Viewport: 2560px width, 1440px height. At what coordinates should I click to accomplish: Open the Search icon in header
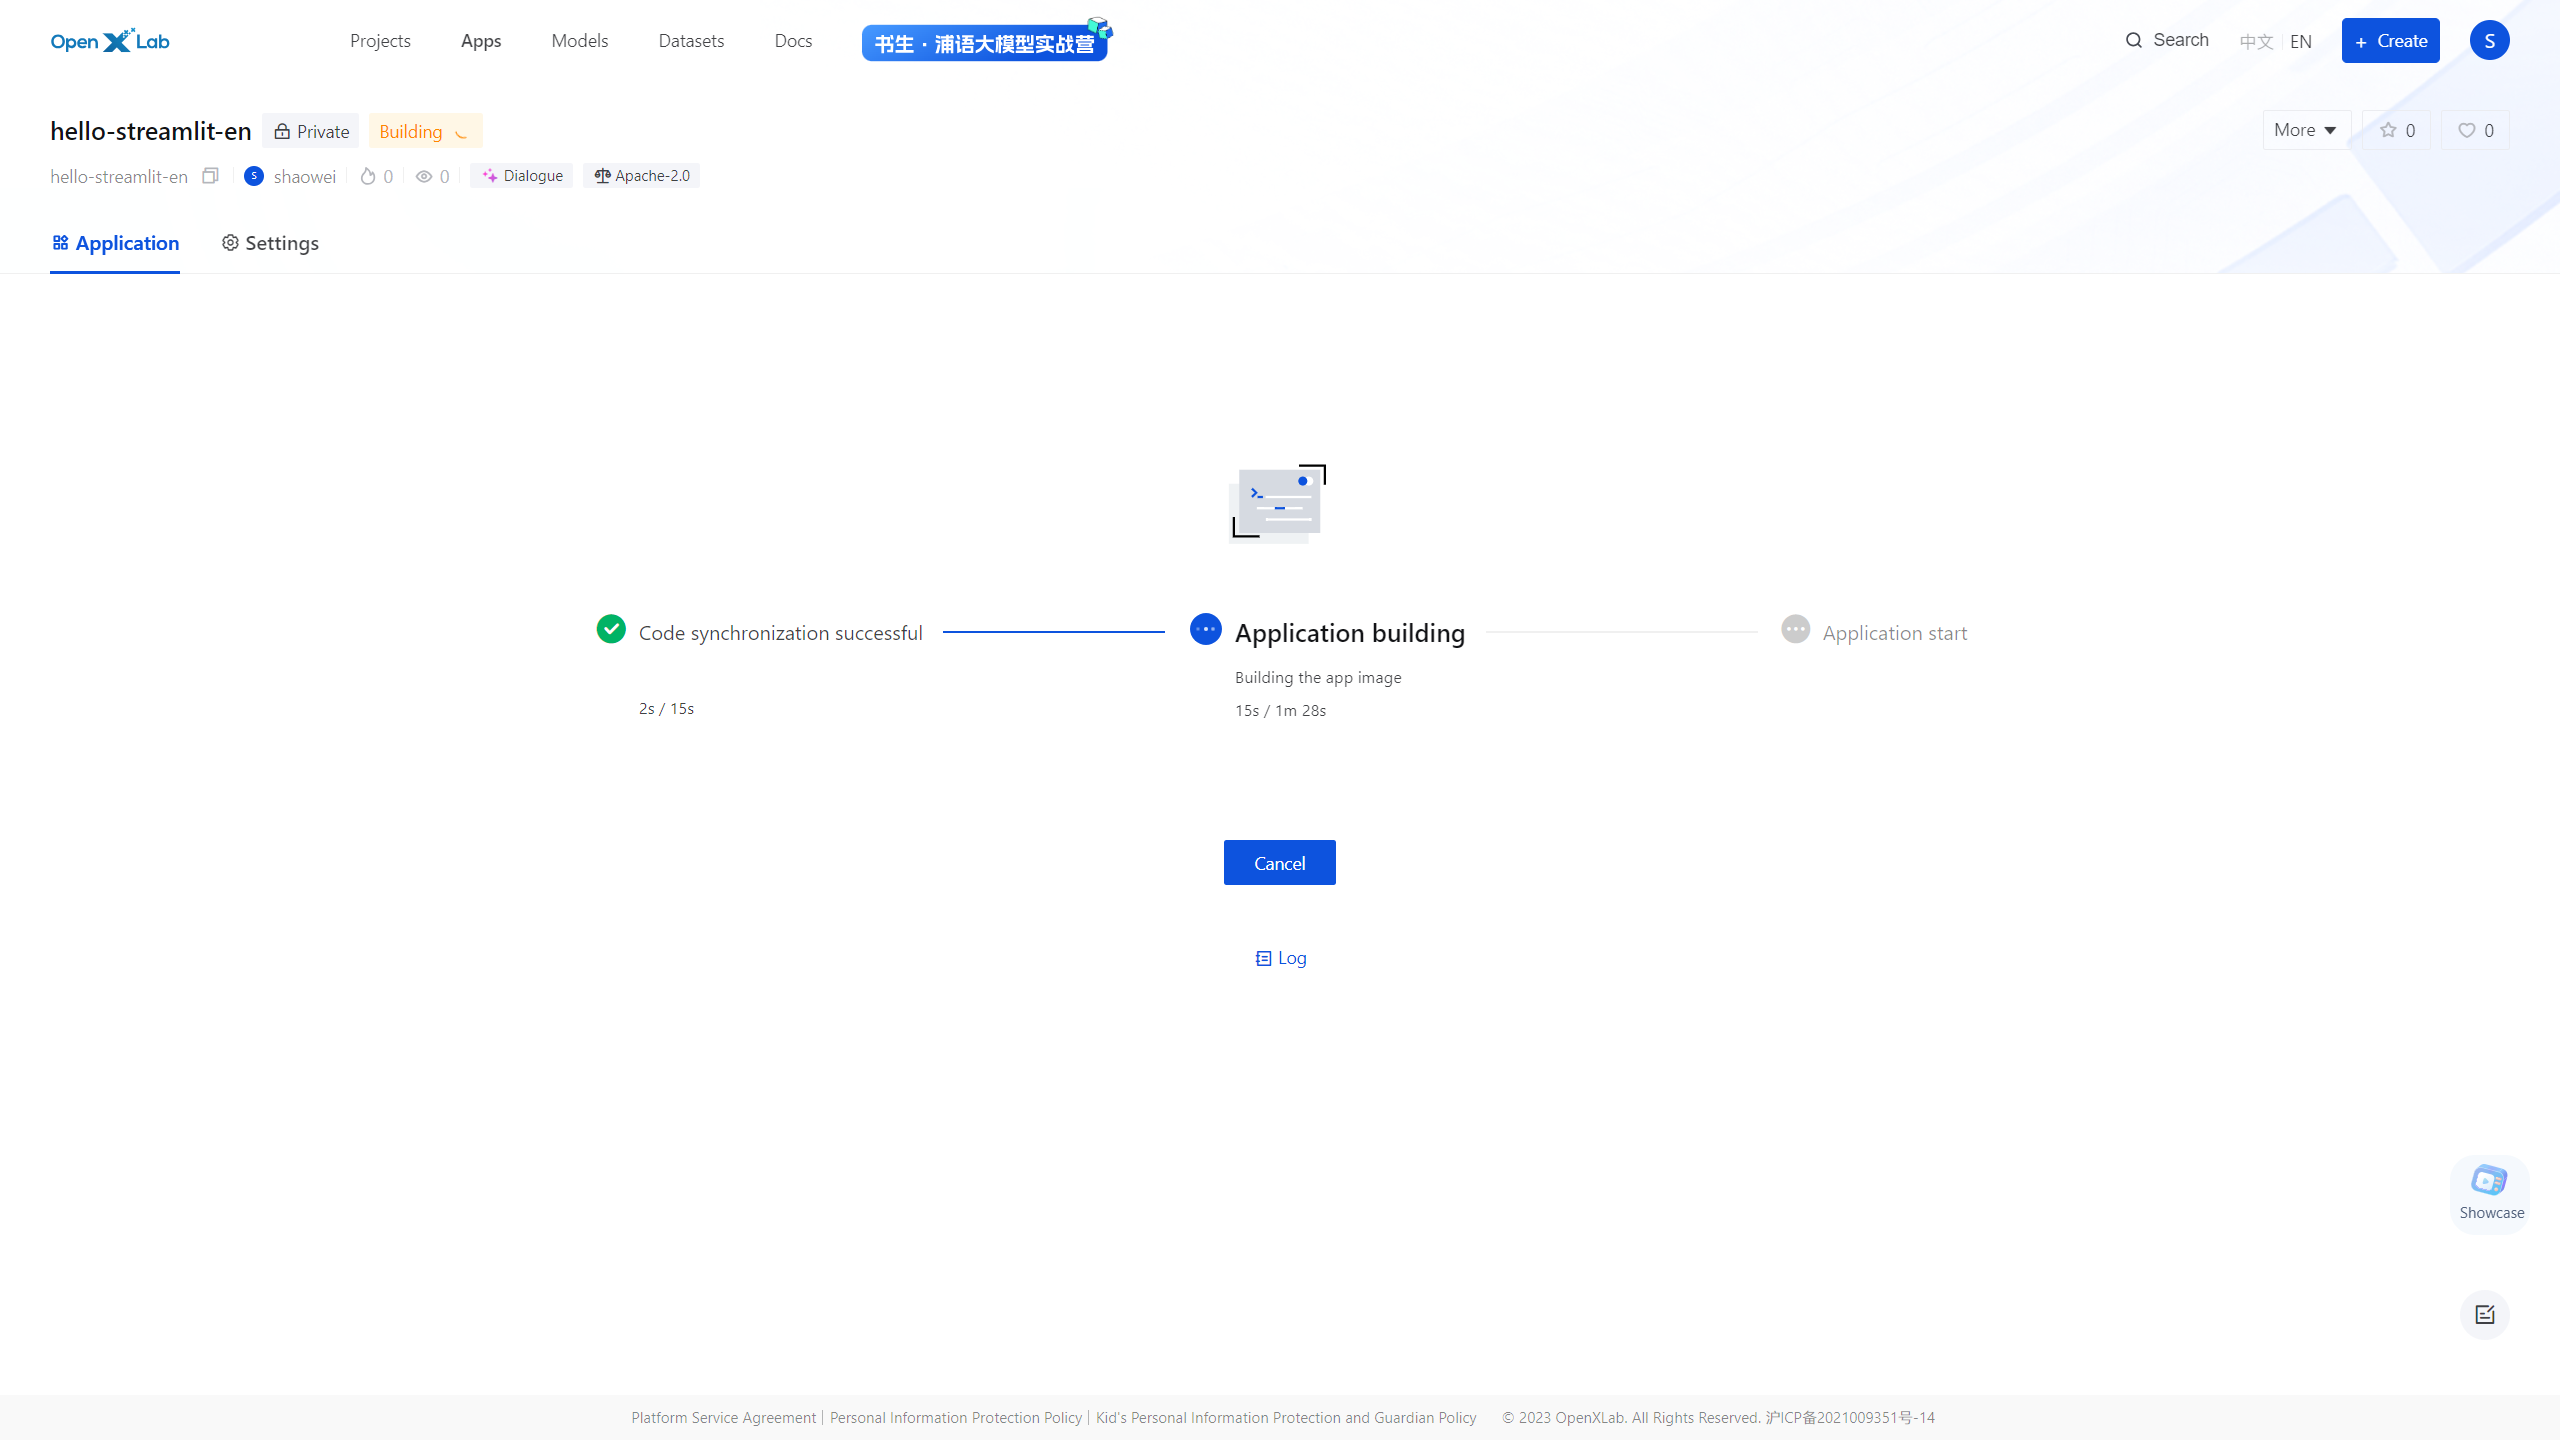(2134, 40)
